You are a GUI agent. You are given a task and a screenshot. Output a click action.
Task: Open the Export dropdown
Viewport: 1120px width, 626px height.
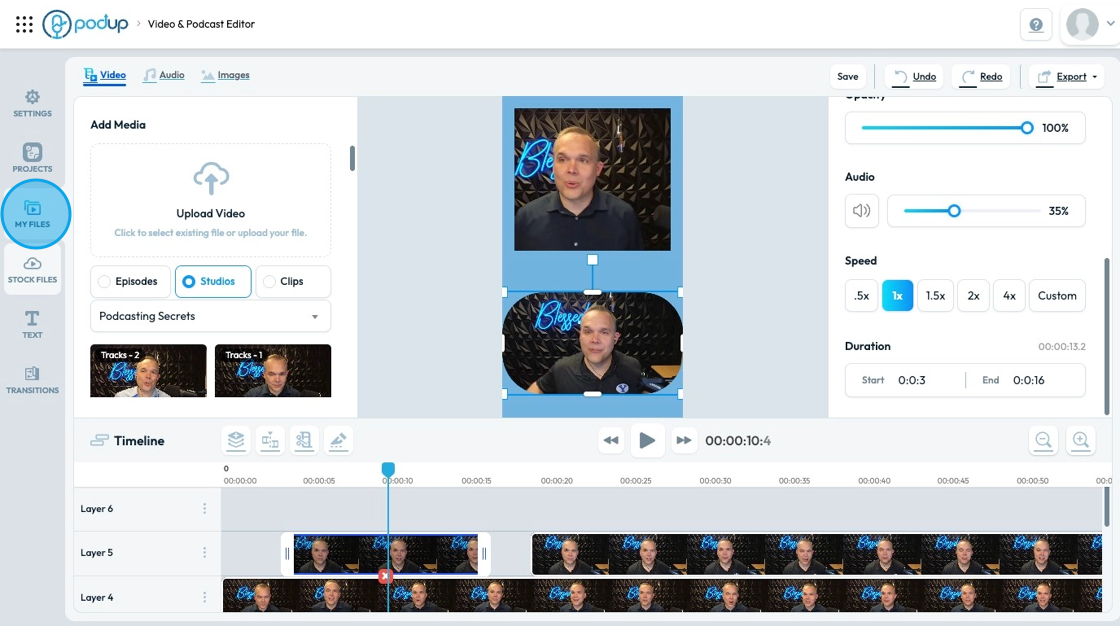click(x=1067, y=76)
